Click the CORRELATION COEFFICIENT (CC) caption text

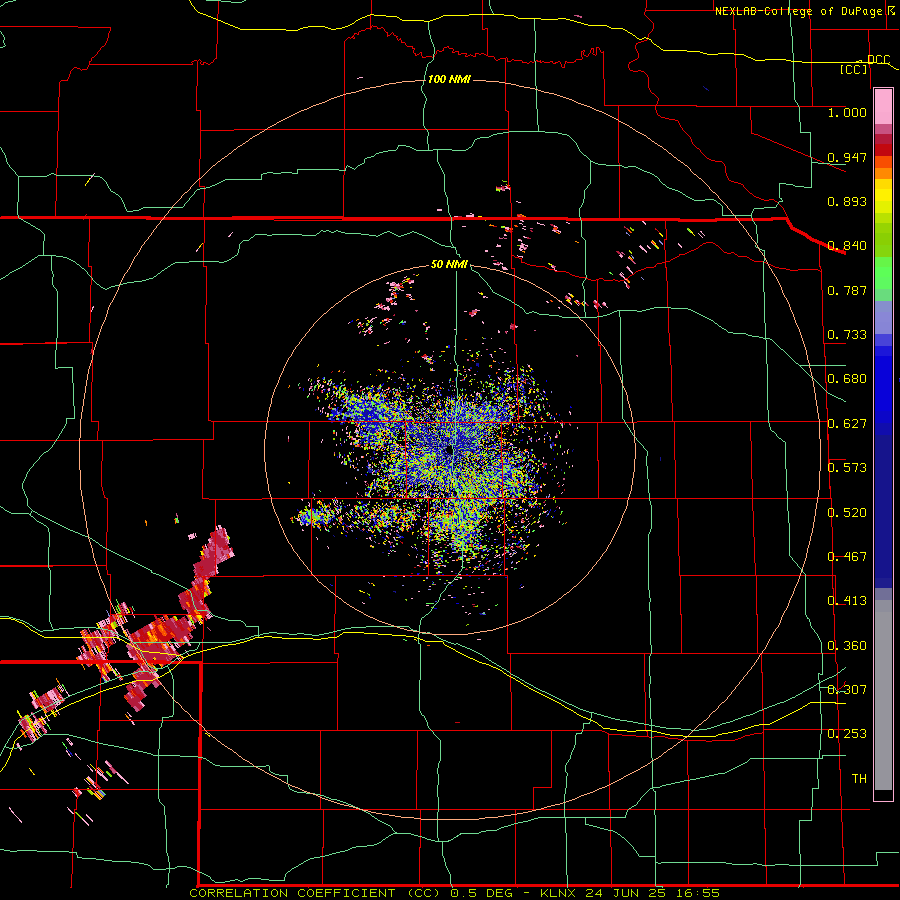pos(315,893)
